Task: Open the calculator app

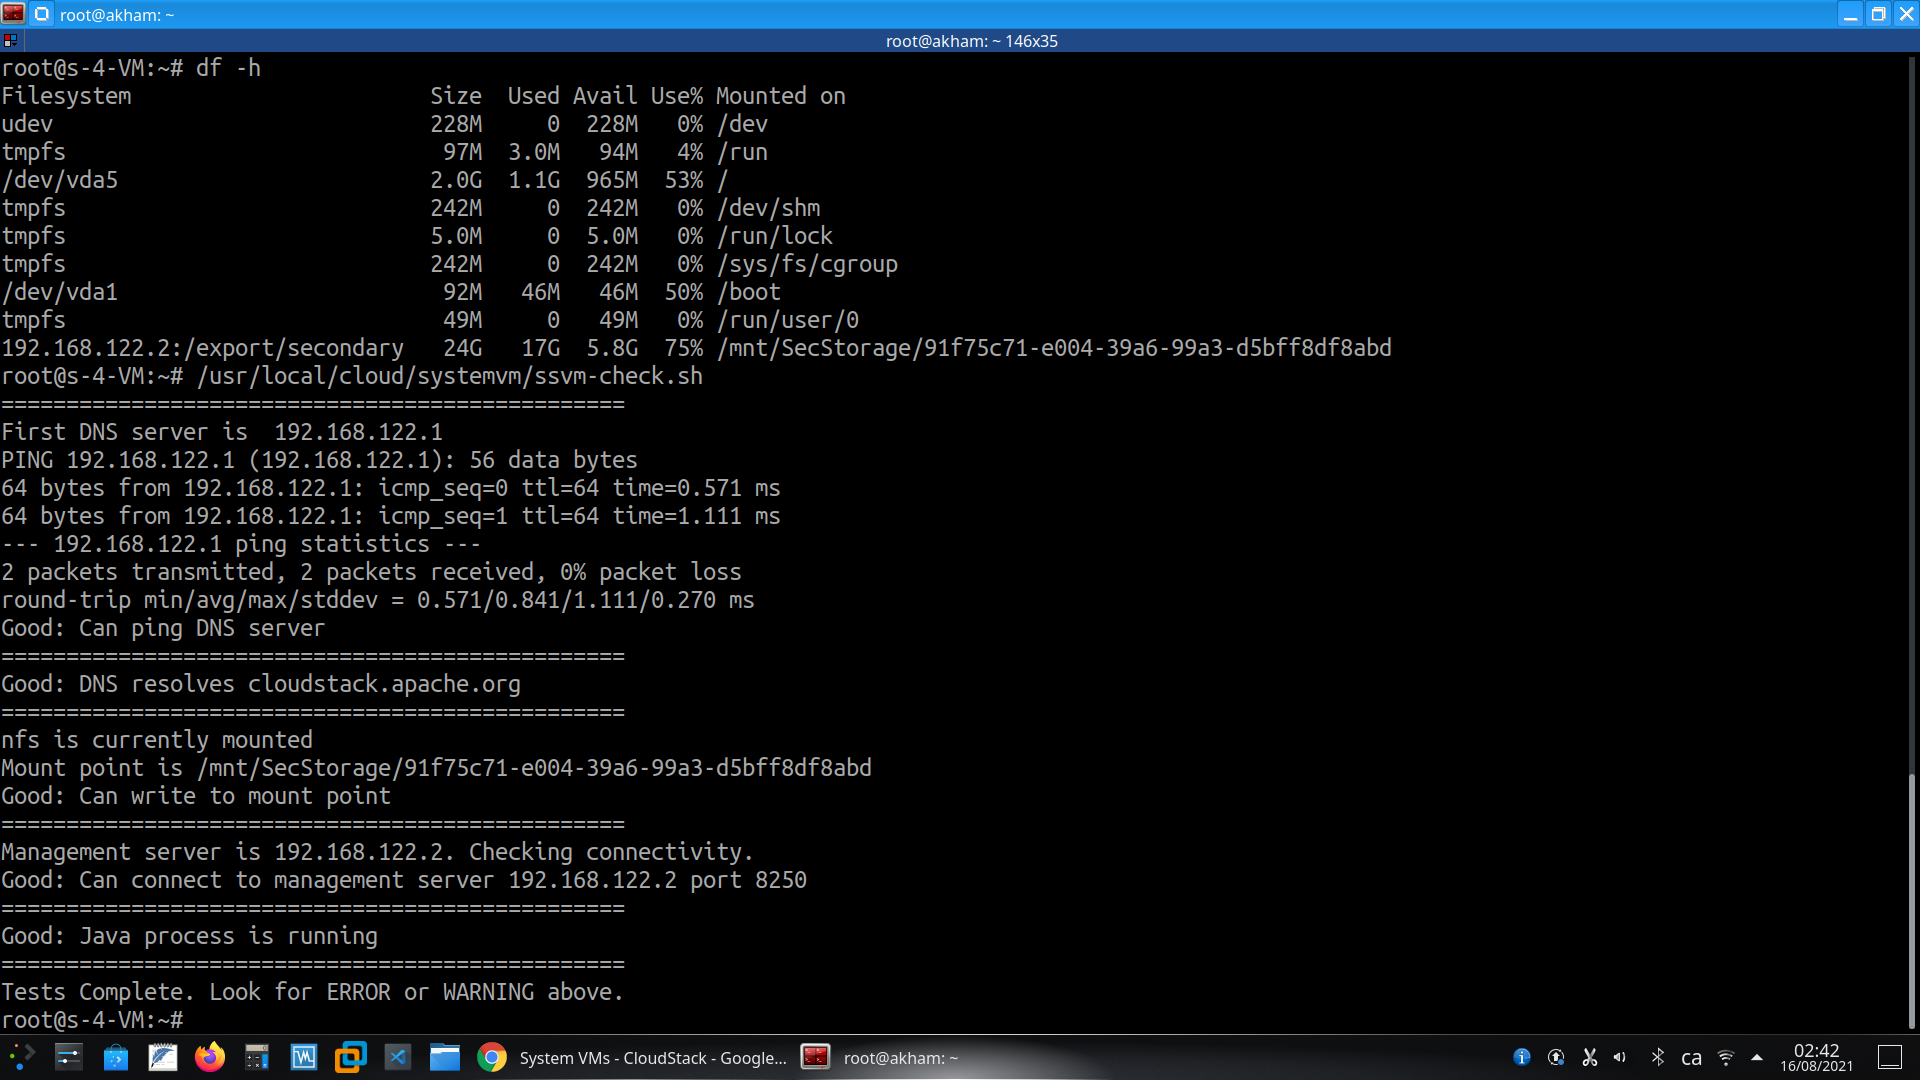Action: pyautogui.click(x=256, y=1057)
